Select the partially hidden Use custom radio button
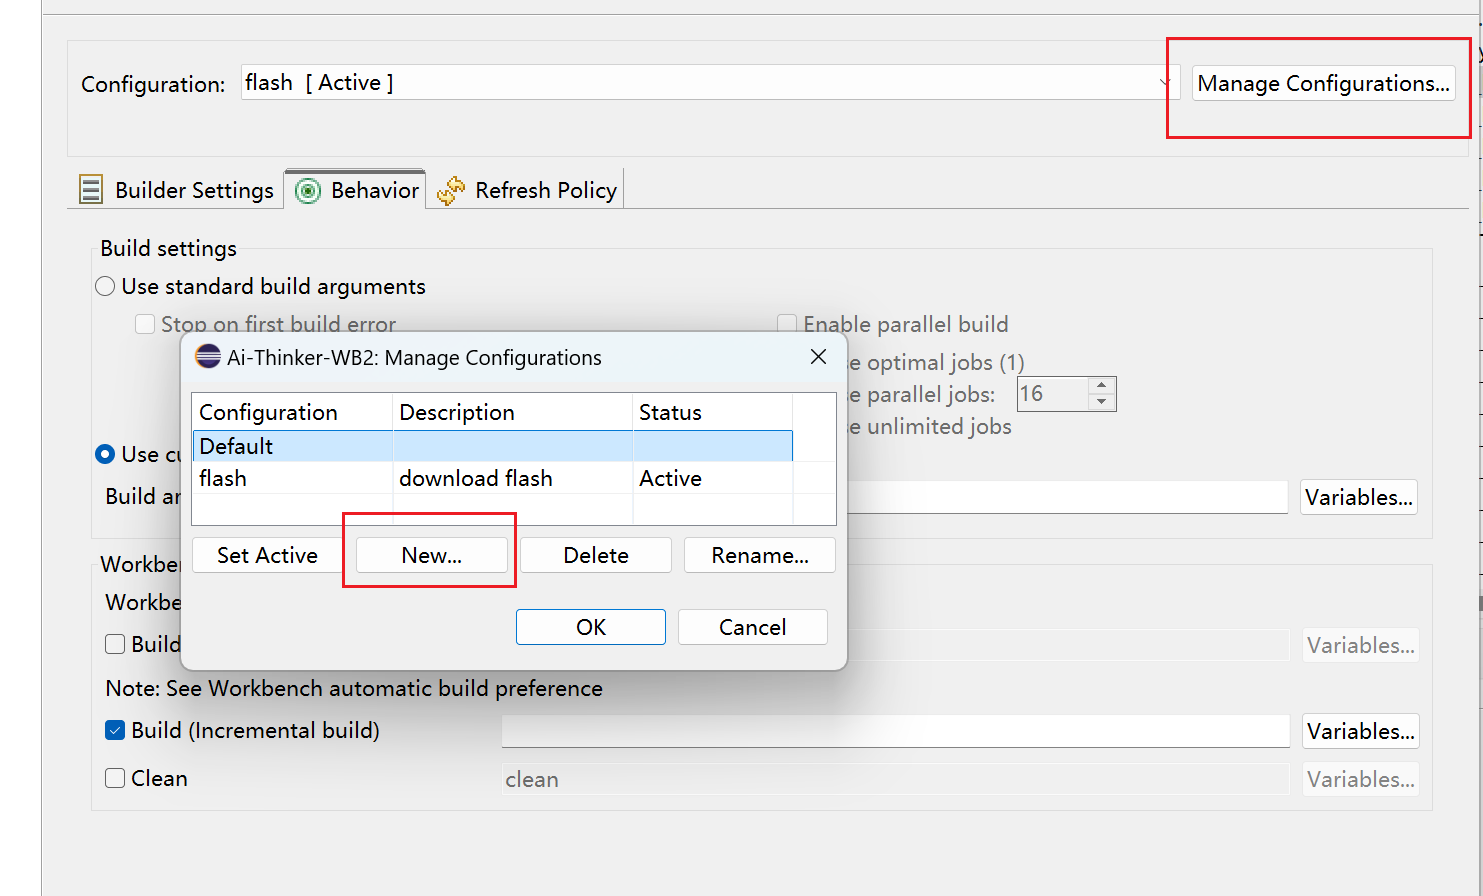 pos(105,454)
